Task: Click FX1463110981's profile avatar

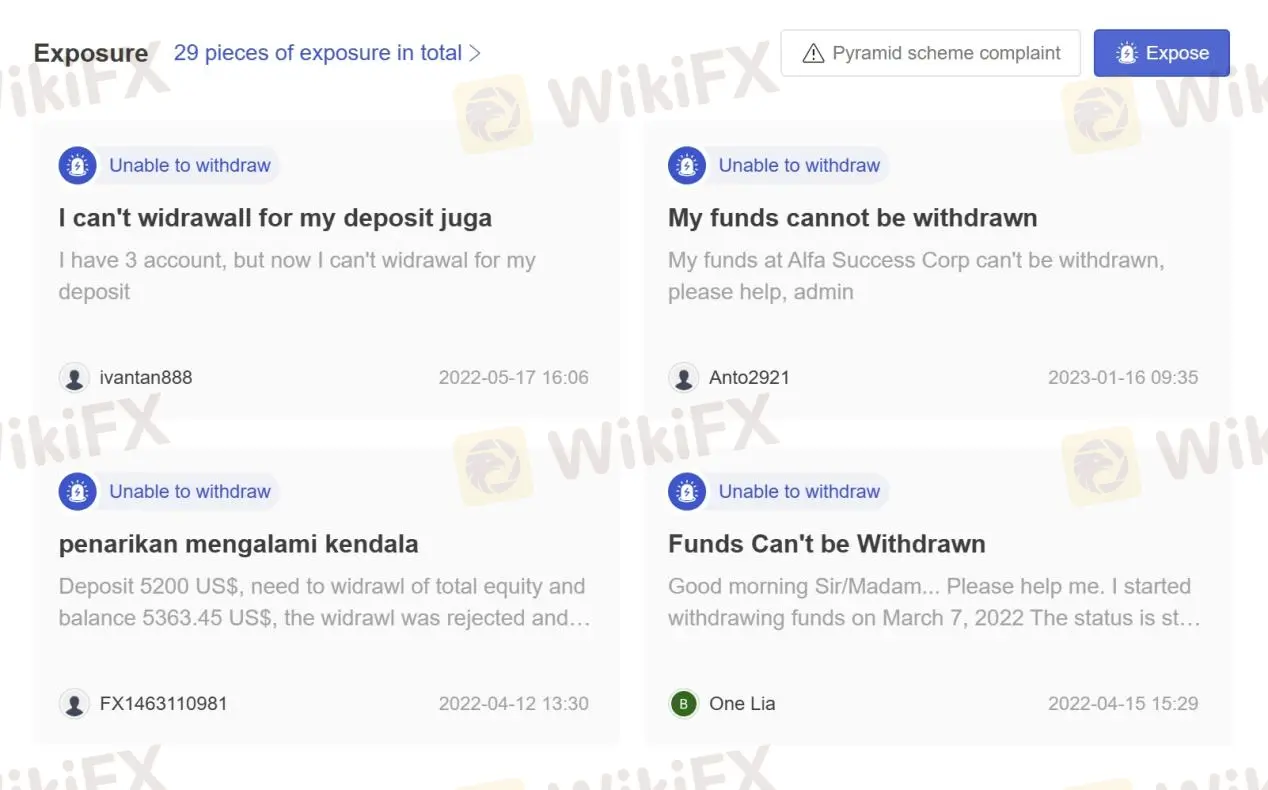Action: [74, 704]
